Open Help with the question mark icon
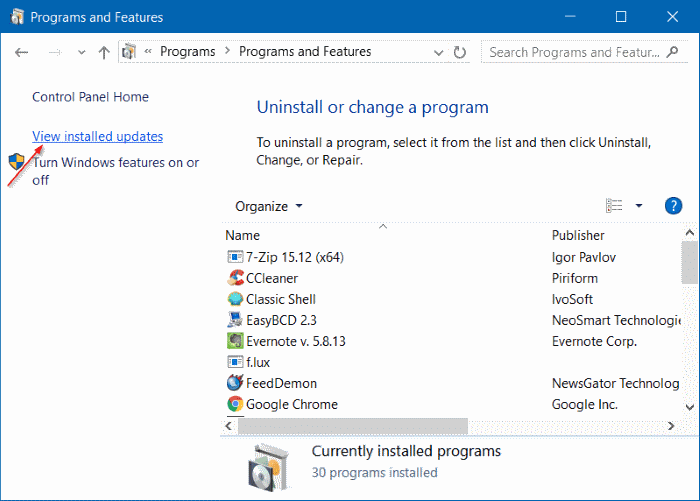The width and height of the screenshot is (700, 501). [673, 206]
